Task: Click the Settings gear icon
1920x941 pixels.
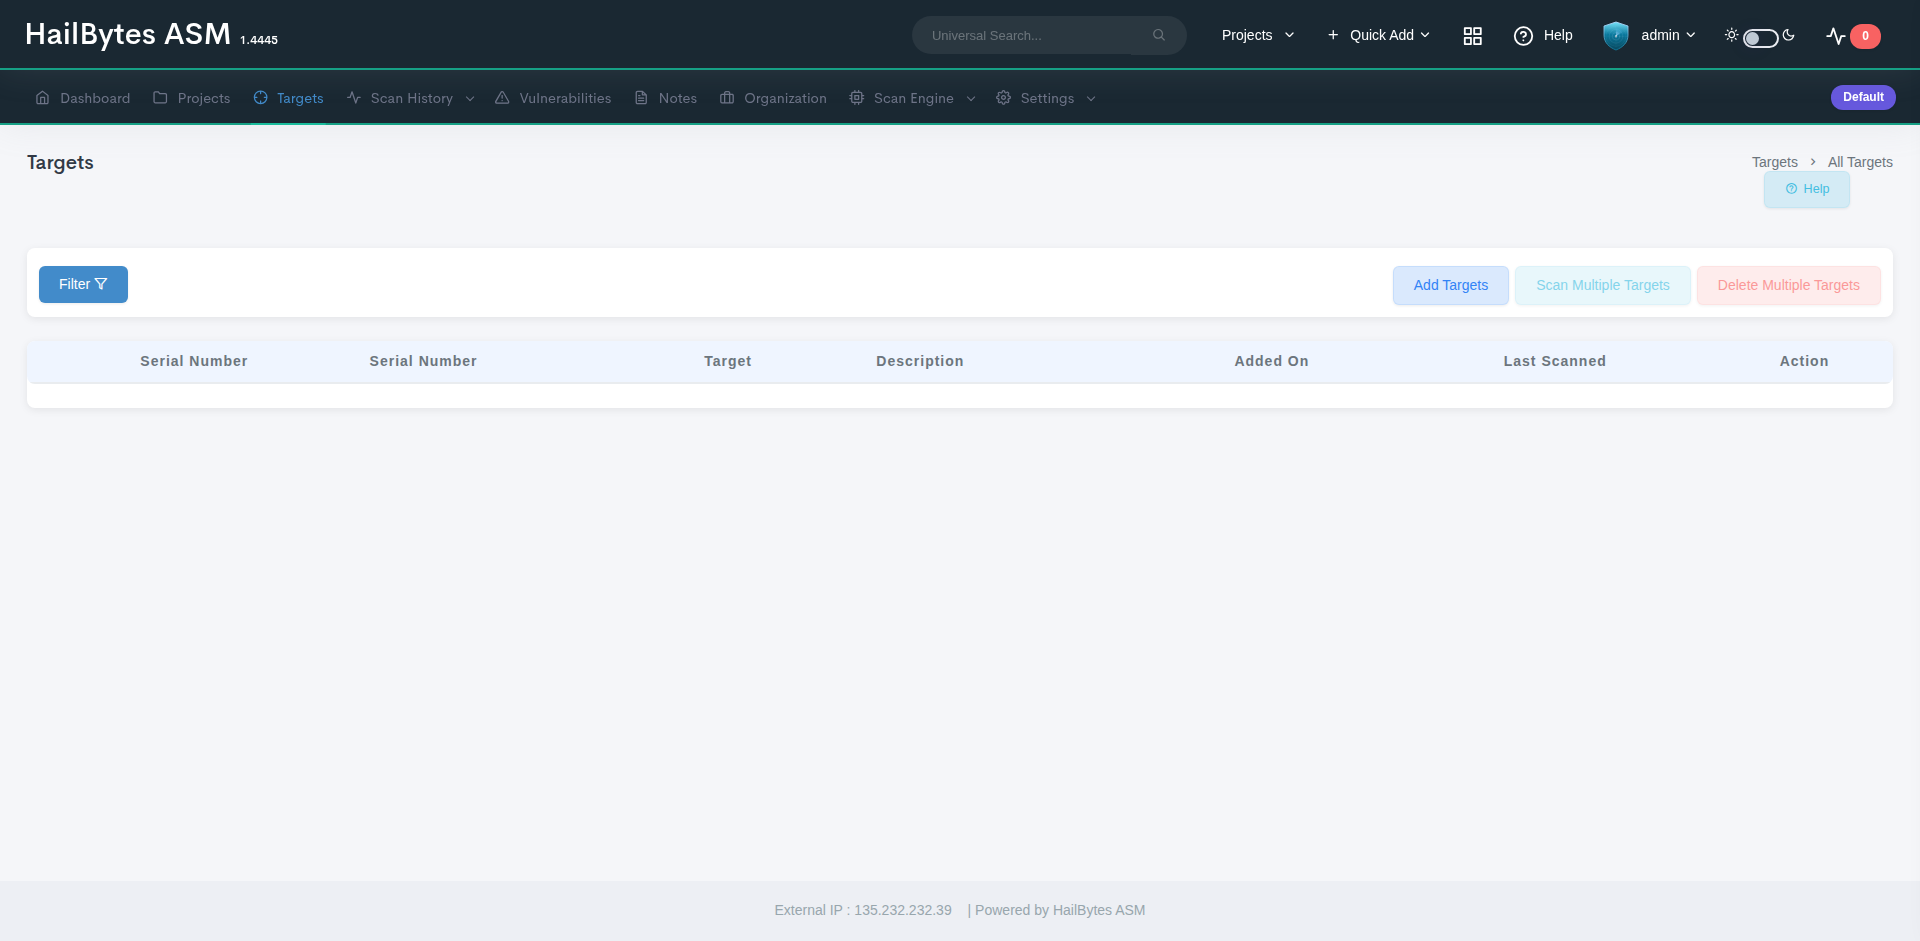Action: [1003, 98]
